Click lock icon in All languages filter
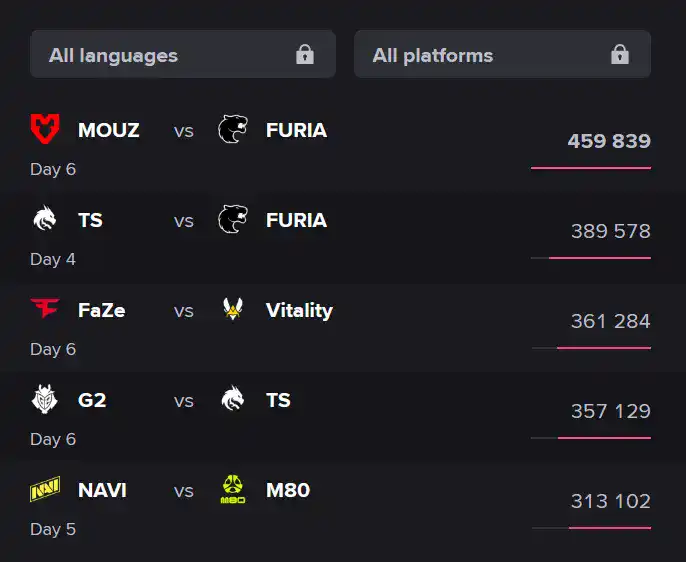The width and height of the screenshot is (686, 562). coord(305,55)
